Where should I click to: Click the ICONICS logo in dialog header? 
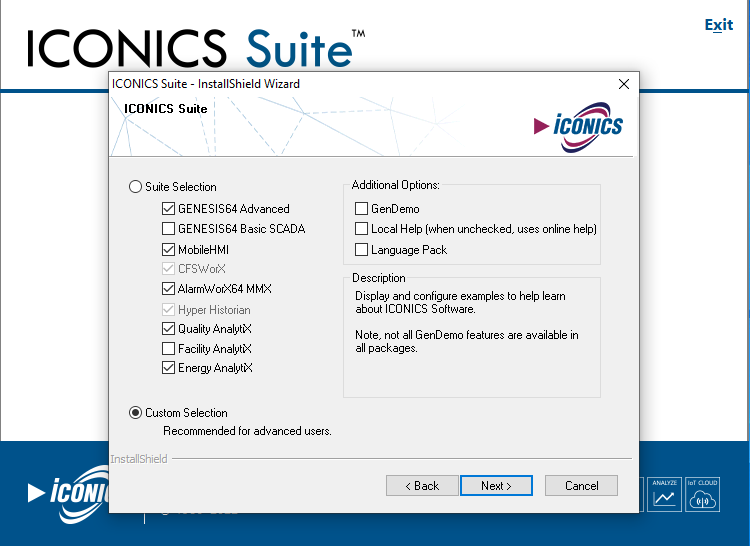click(578, 126)
